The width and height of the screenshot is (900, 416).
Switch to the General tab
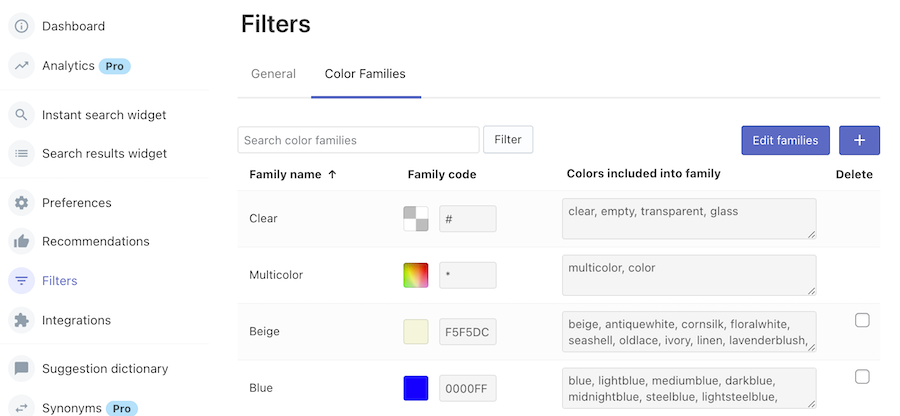pyautogui.click(x=273, y=74)
